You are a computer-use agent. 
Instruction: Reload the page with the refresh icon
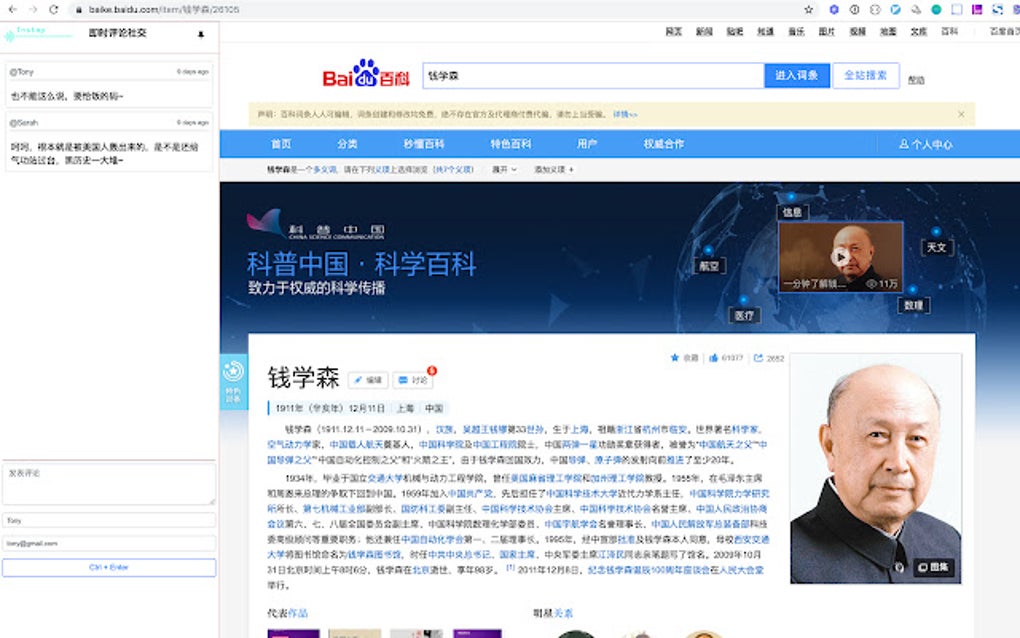pyautogui.click(x=54, y=10)
